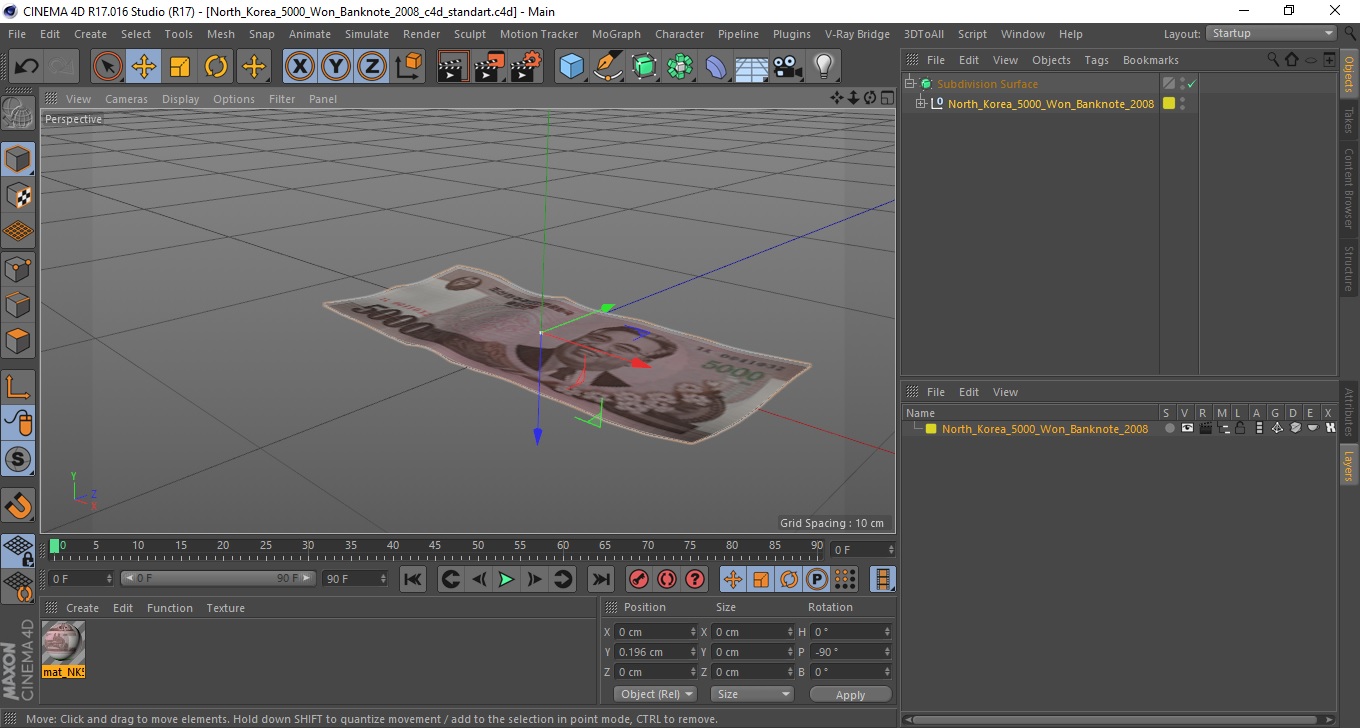Collapse Subdivision Surface object tree
1360x728 pixels.
point(909,84)
